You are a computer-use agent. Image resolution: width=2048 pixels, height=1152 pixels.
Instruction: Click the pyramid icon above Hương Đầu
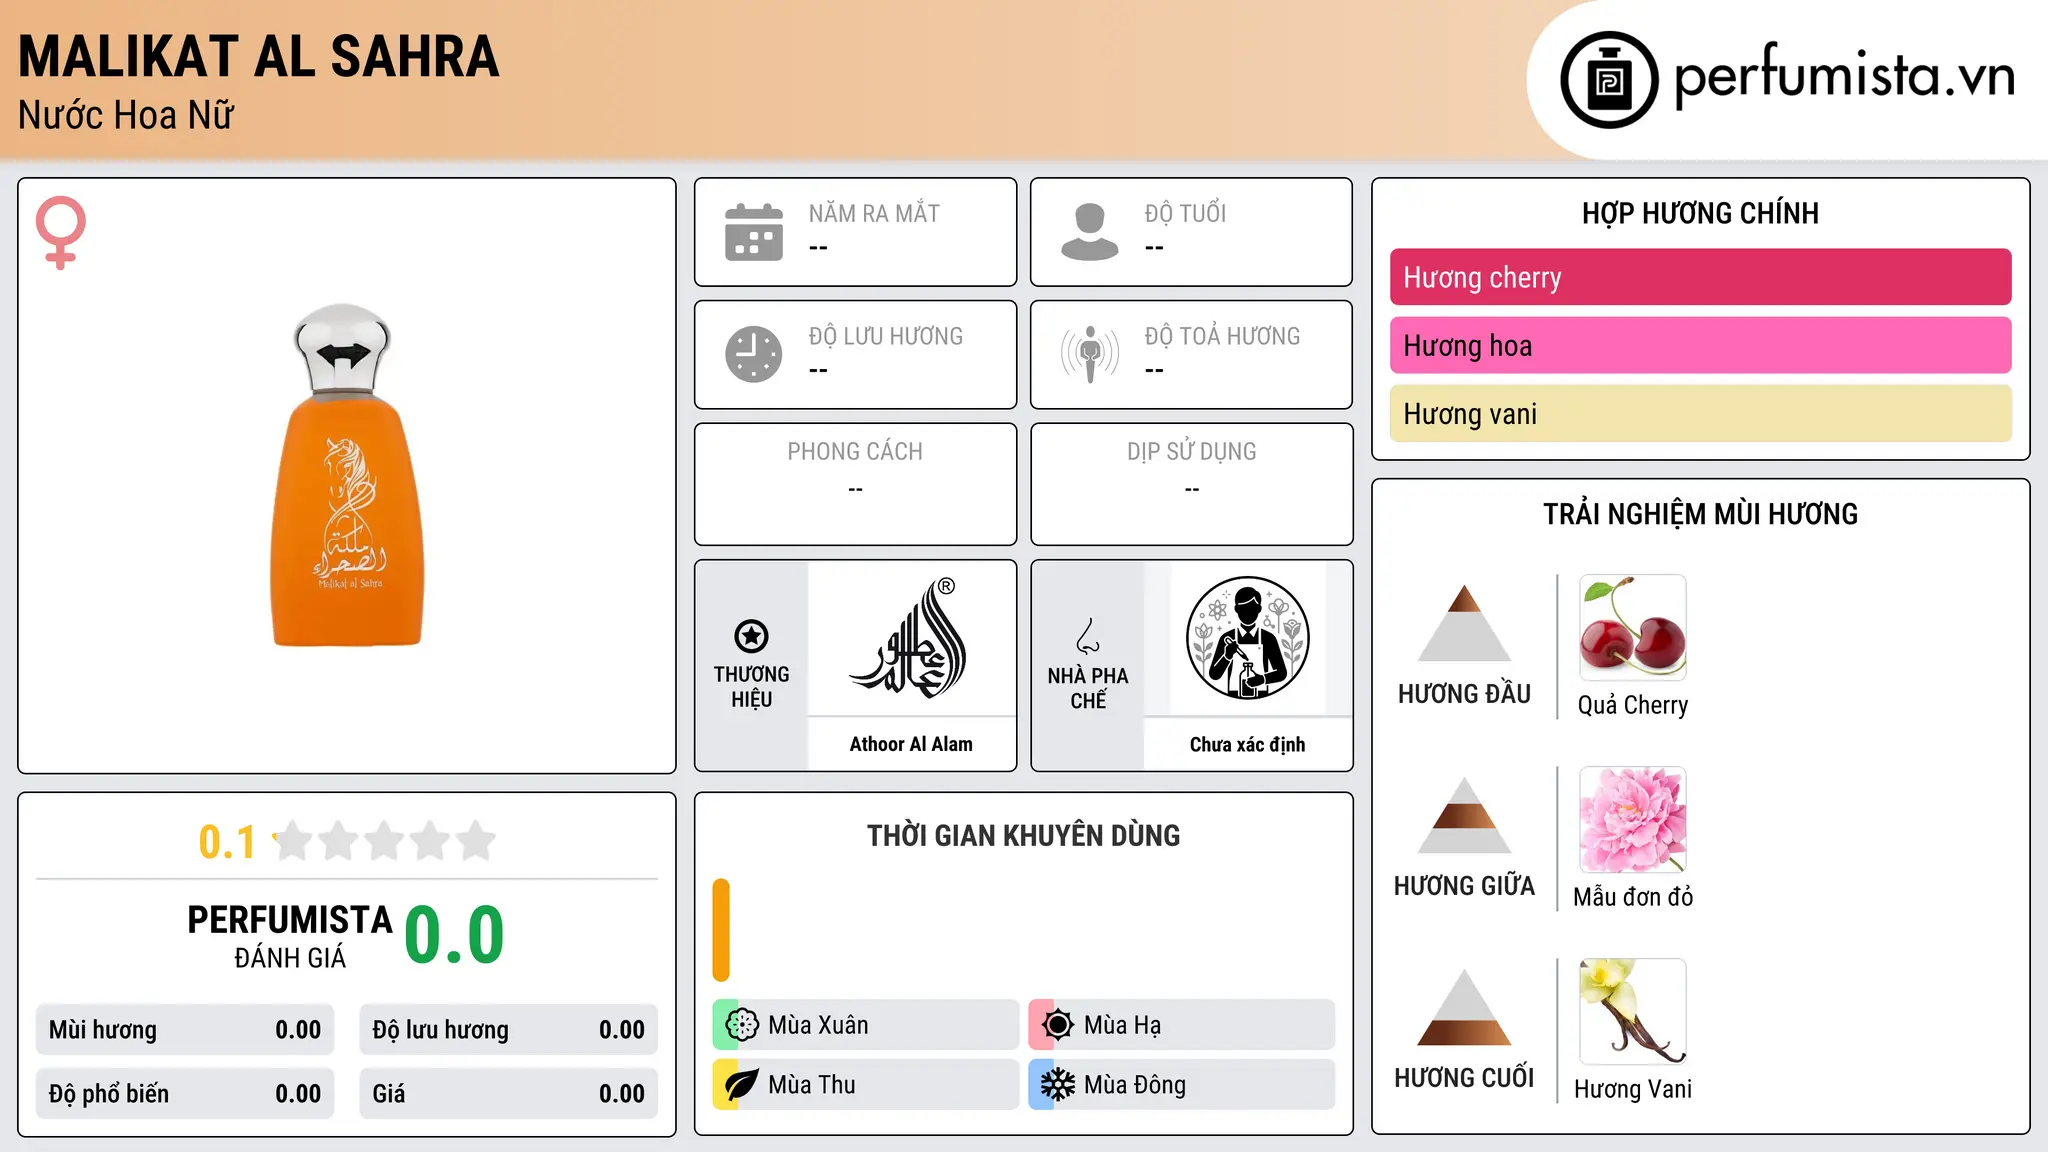(x=1464, y=623)
